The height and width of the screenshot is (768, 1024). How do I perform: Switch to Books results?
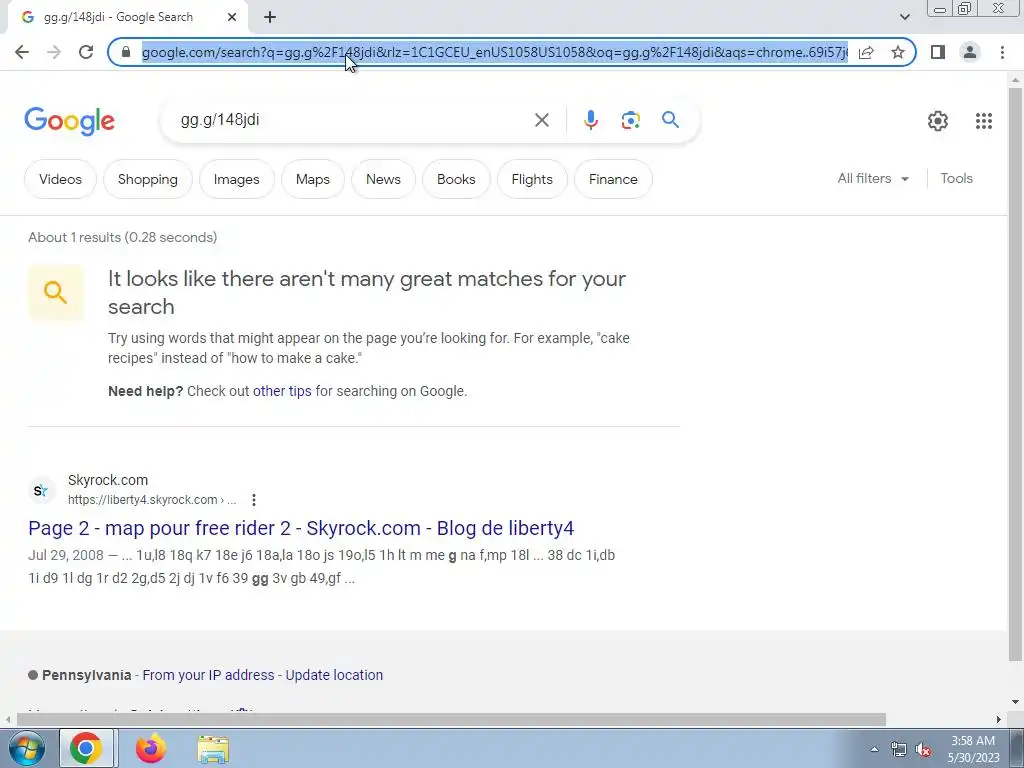click(x=456, y=179)
